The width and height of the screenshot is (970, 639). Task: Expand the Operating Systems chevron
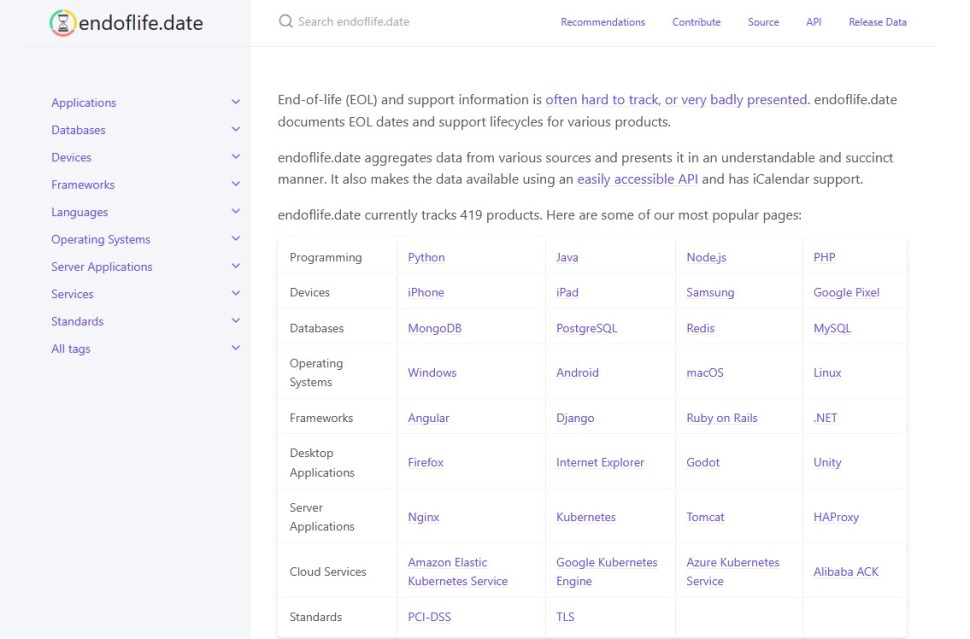(236, 239)
